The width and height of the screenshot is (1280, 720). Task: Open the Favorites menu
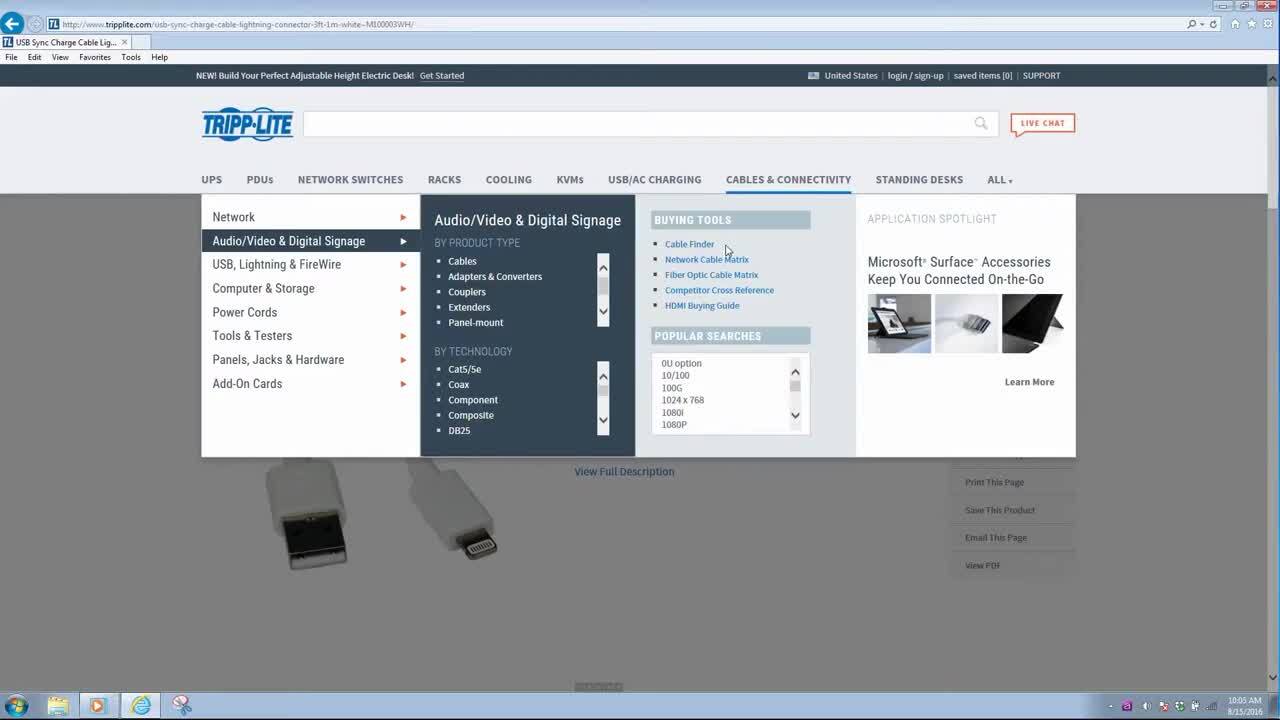pyautogui.click(x=95, y=57)
